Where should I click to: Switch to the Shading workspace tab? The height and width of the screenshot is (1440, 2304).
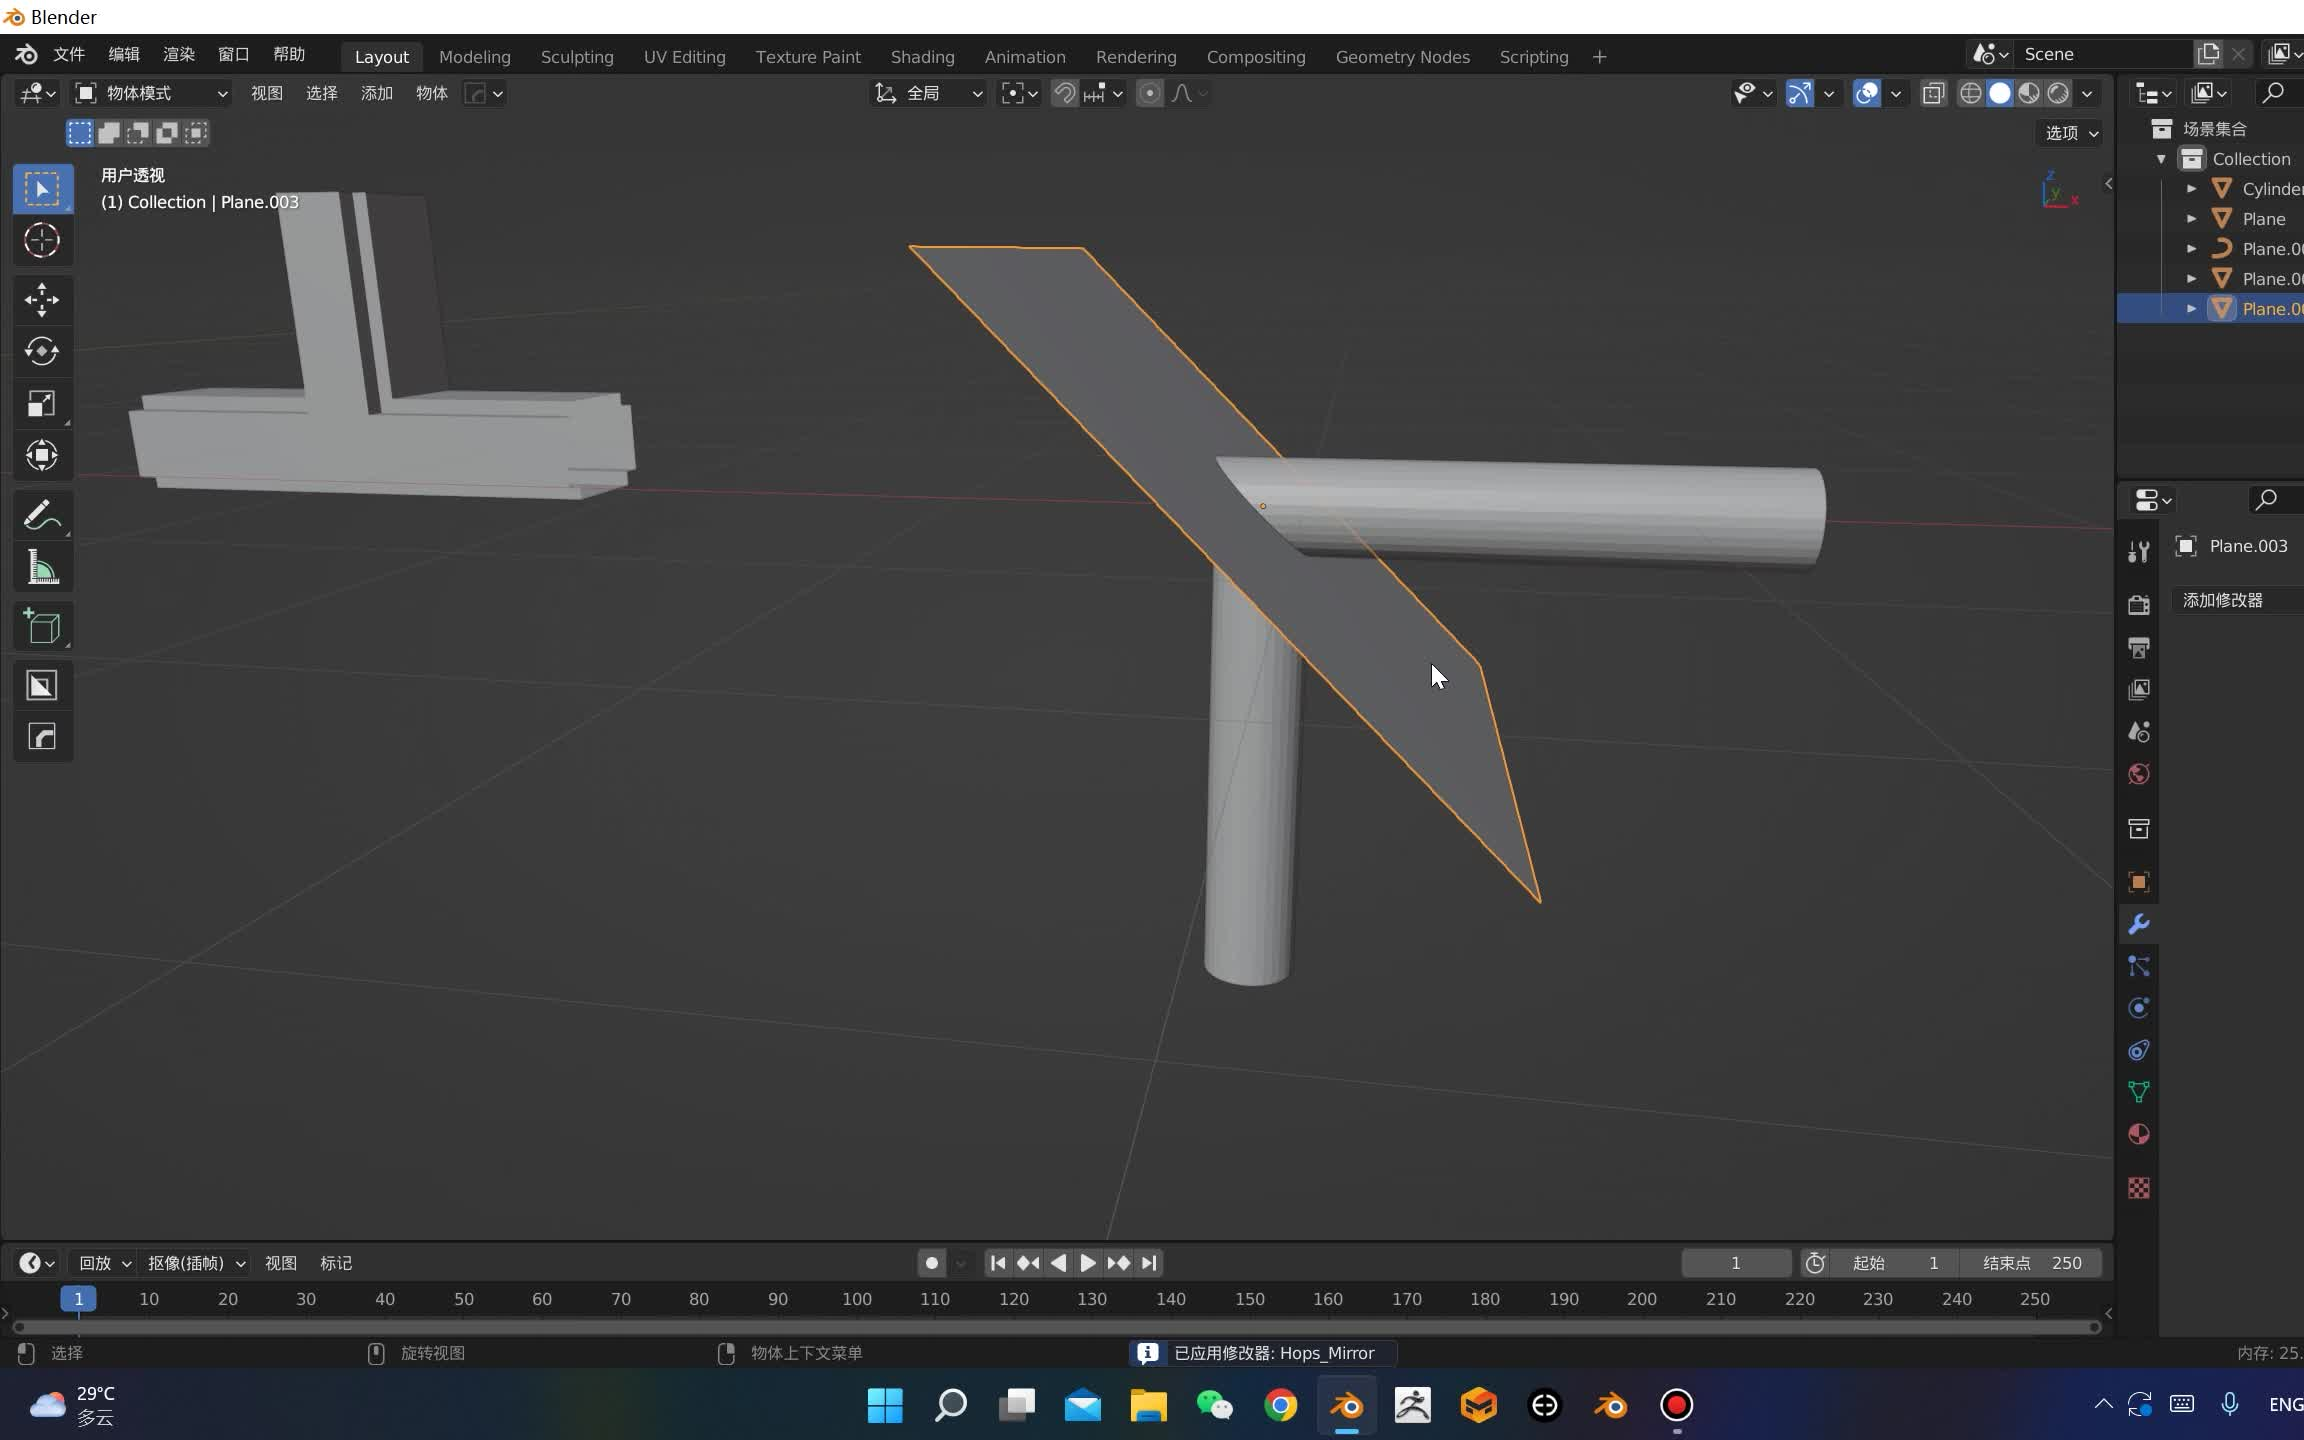921,56
